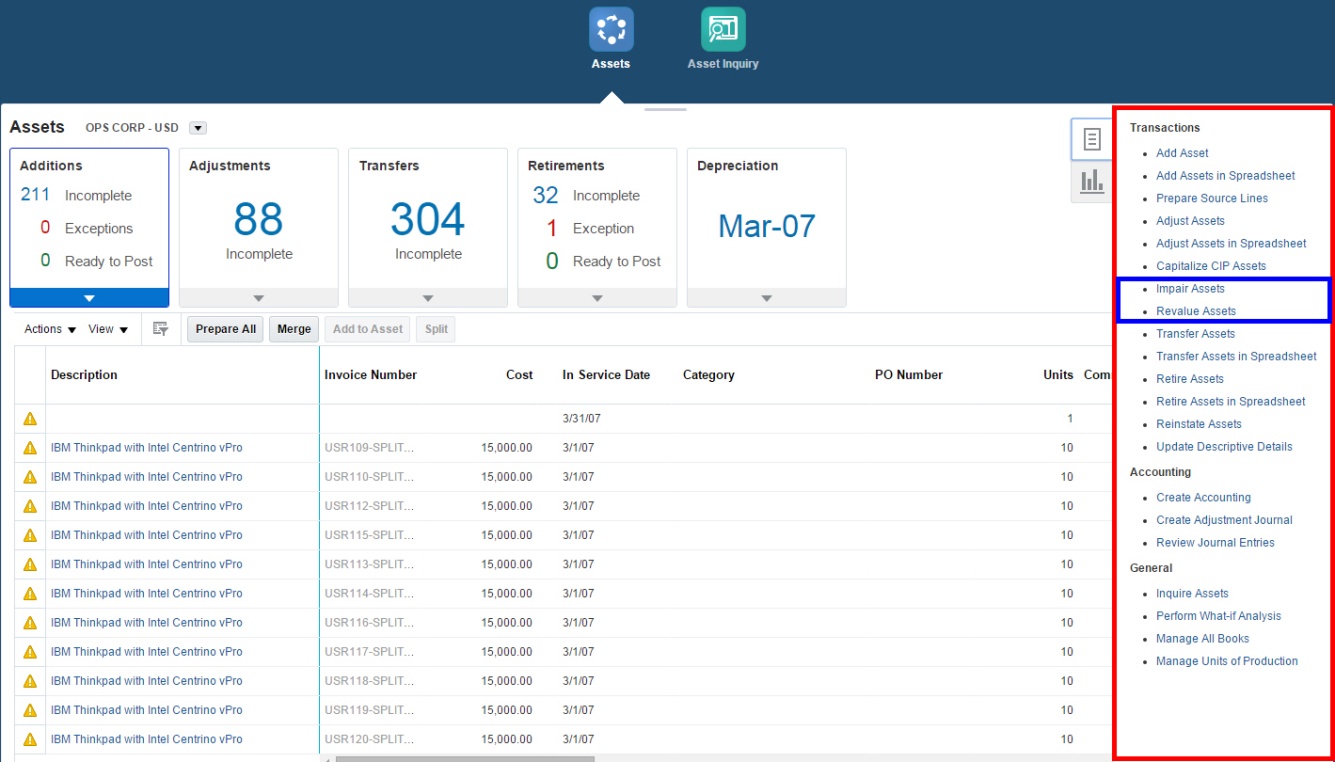Viewport: 1335px width, 762px height.
Task: Open the Capitalize CIP Assets link
Action: point(1211,266)
